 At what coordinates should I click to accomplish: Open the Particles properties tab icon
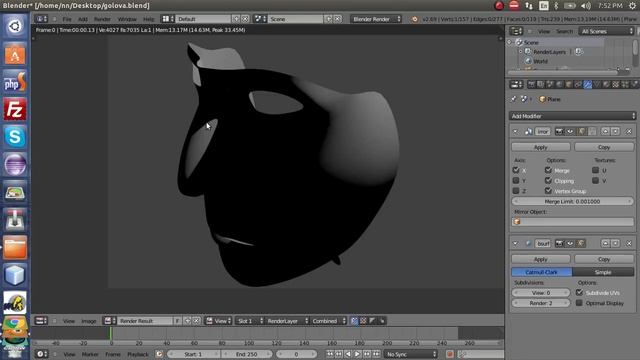[x=625, y=84]
